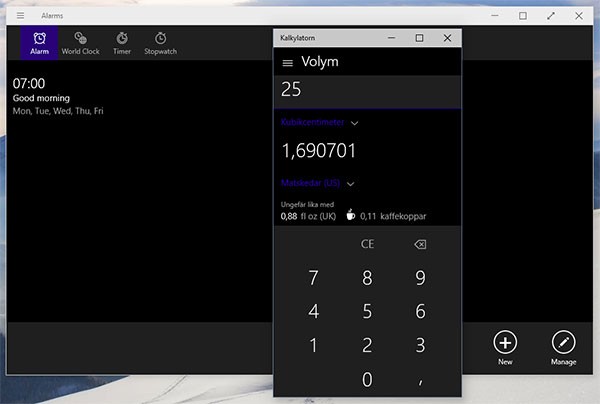
Task: Expand the Matskedar (US) unit dropdown
Action: [x=317, y=183]
